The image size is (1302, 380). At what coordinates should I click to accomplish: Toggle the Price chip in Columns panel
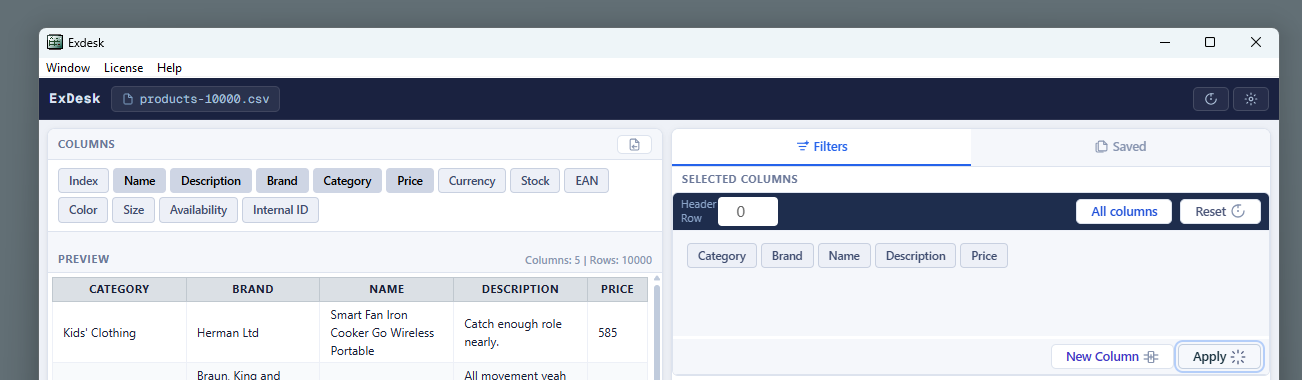coord(410,181)
